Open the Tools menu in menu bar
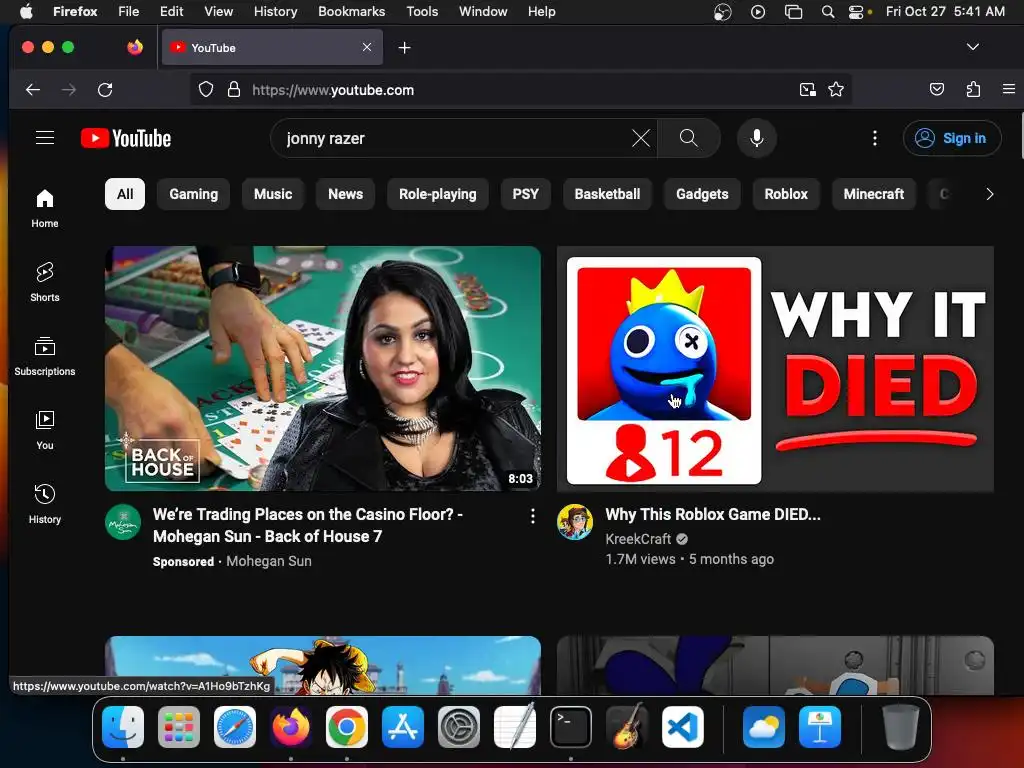Viewport: 1024px width, 768px height. click(422, 11)
